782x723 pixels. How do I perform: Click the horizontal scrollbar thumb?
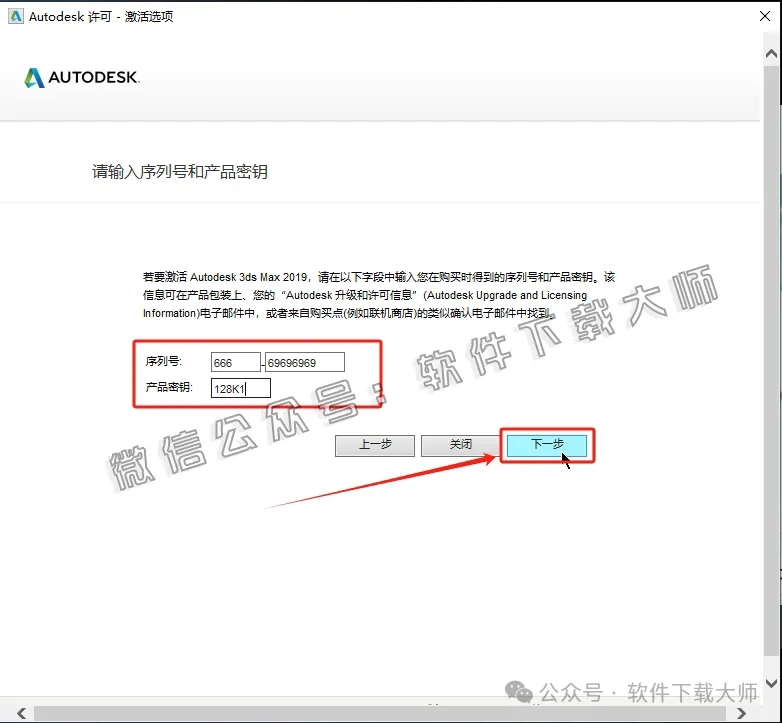380,714
